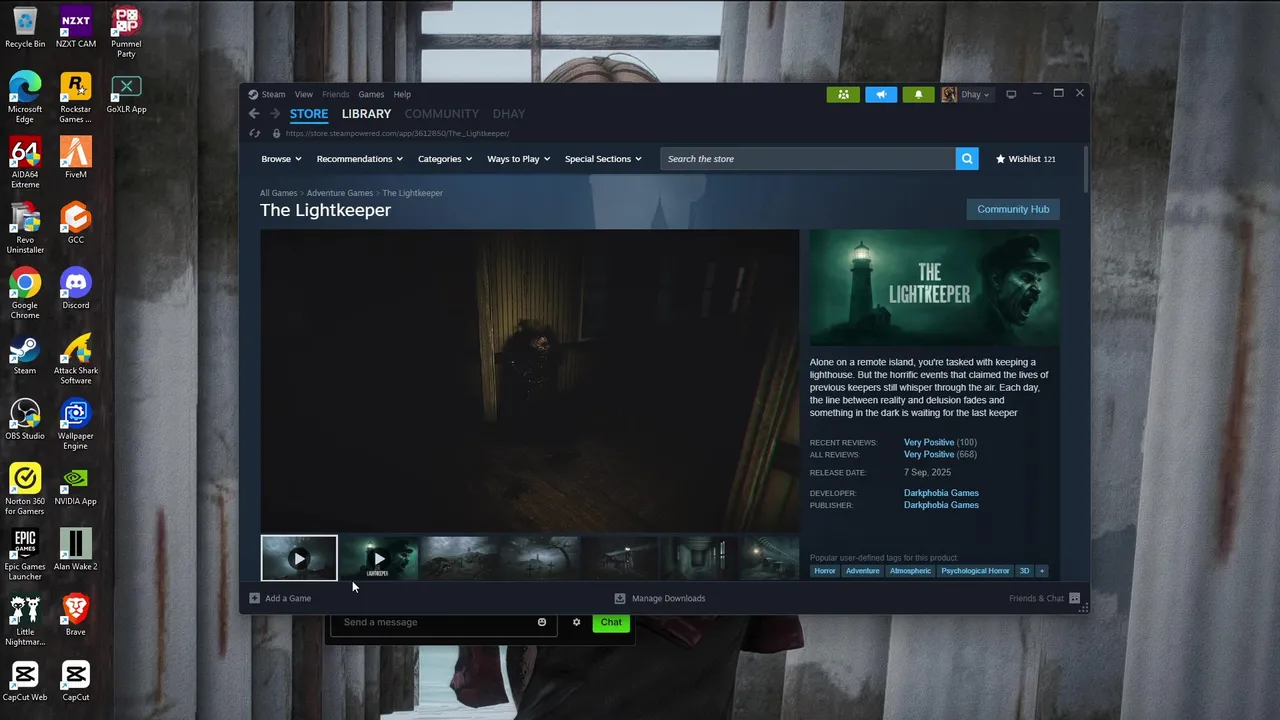The height and width of the screenshot is (720, 1280).
Task: Open Steam notifications bell
Action: coord(918,94)
